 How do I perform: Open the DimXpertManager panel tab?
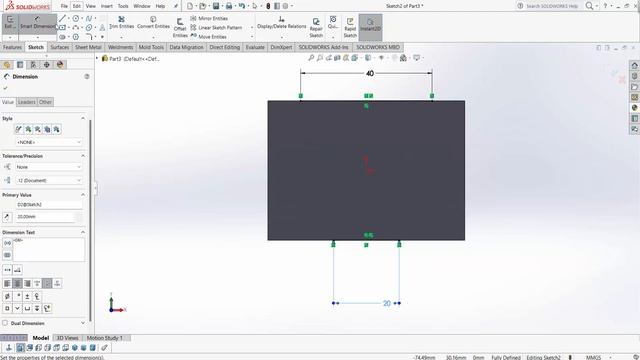tap(47, 64)
